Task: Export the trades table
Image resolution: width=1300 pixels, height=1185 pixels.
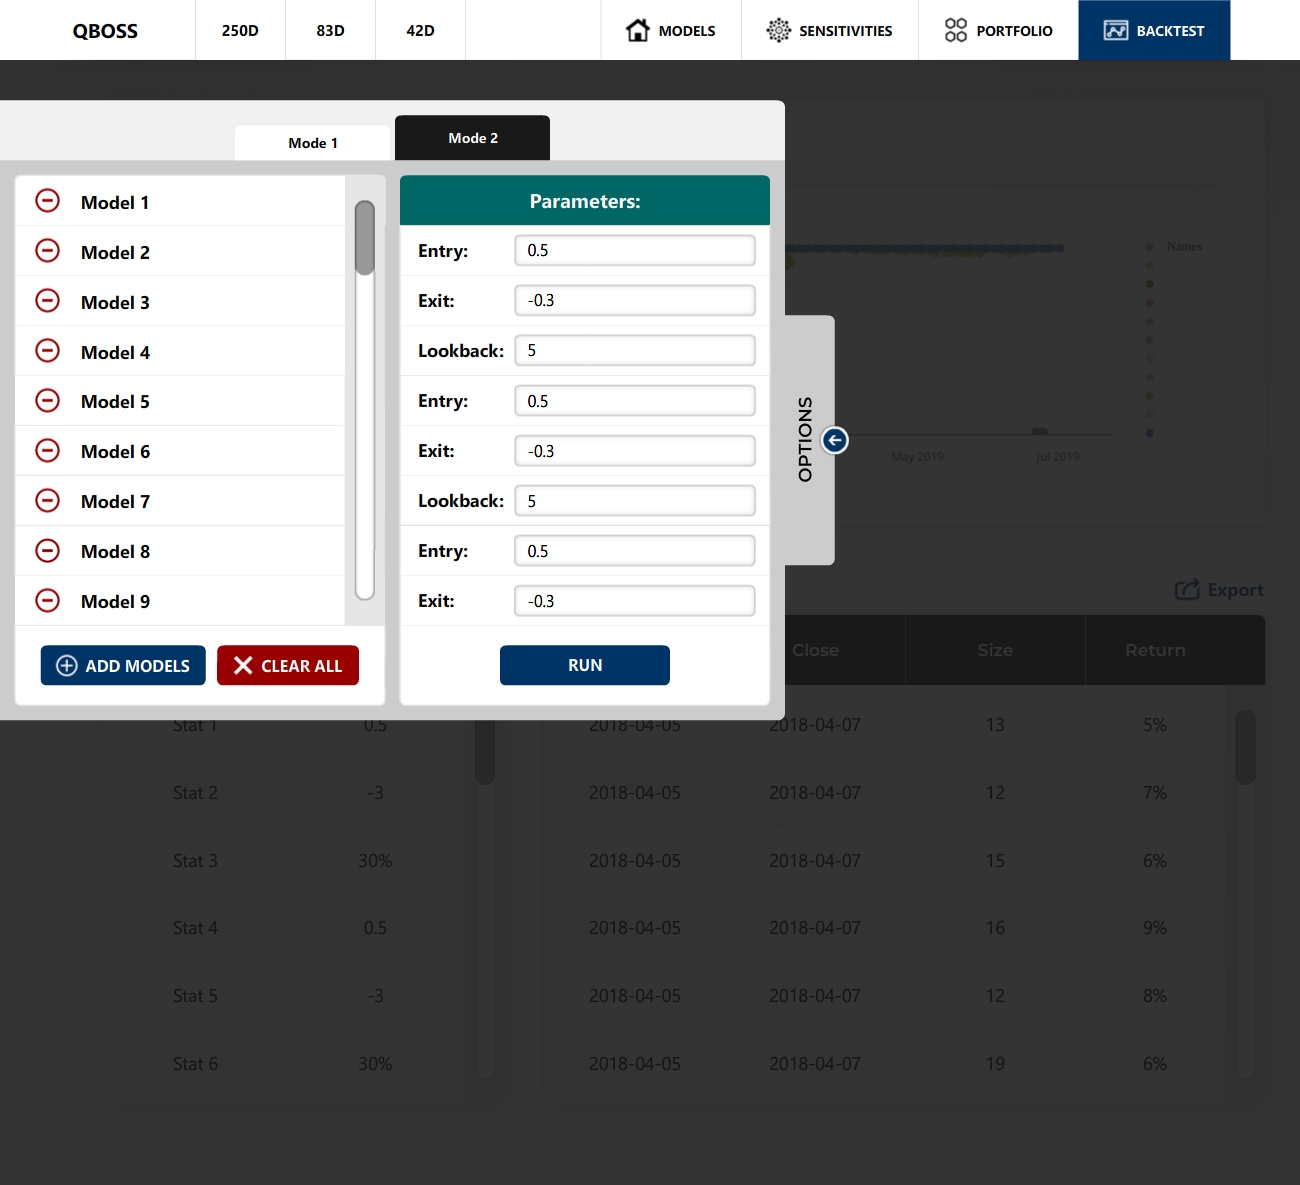Action: (1219, 590)
